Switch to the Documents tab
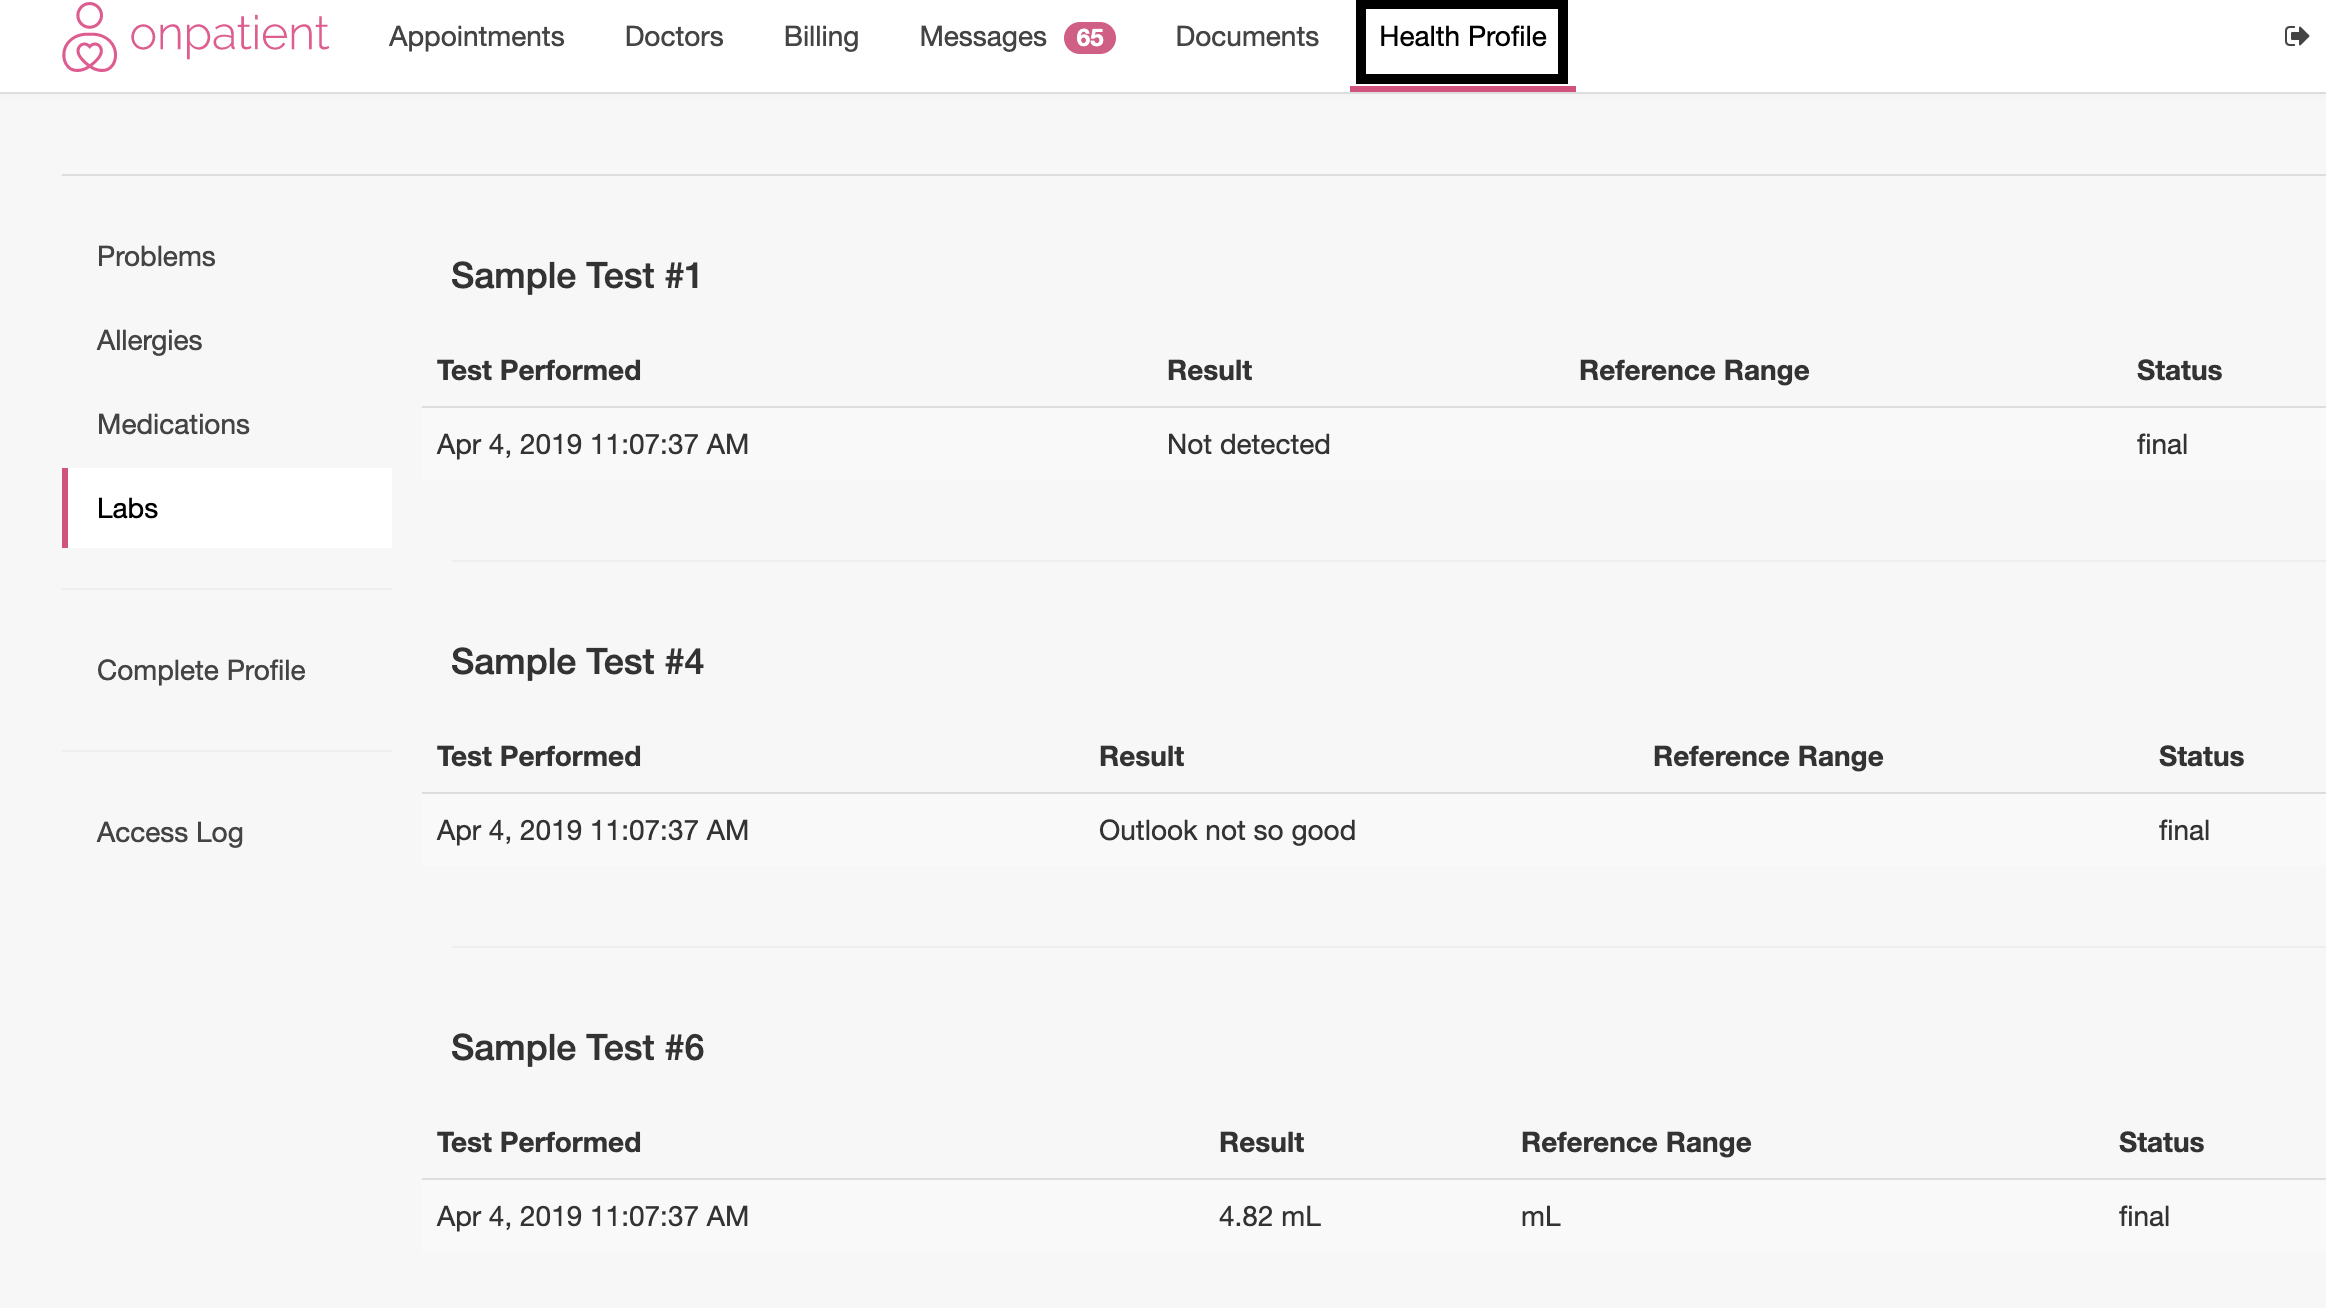 point(1246,37)
